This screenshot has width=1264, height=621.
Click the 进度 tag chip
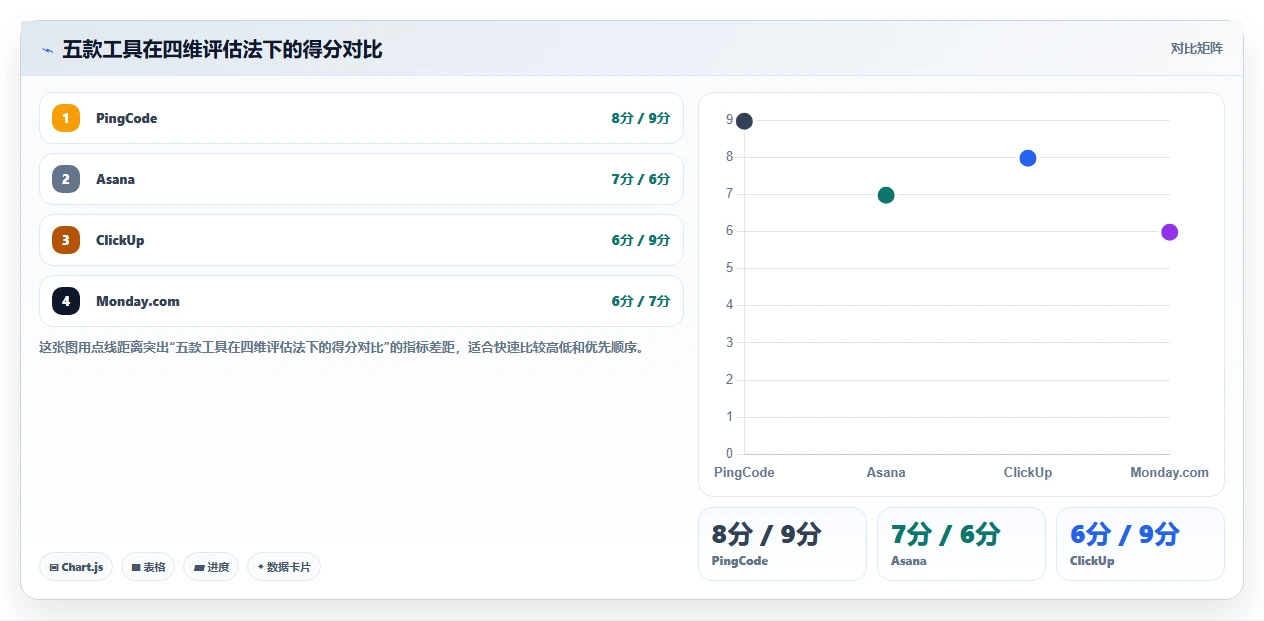pyautogui.click(x=211, y=567)
